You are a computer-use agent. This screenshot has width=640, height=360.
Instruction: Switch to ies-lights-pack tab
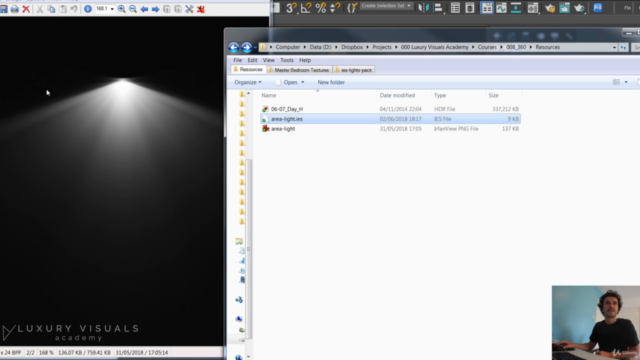pos(353,70)
